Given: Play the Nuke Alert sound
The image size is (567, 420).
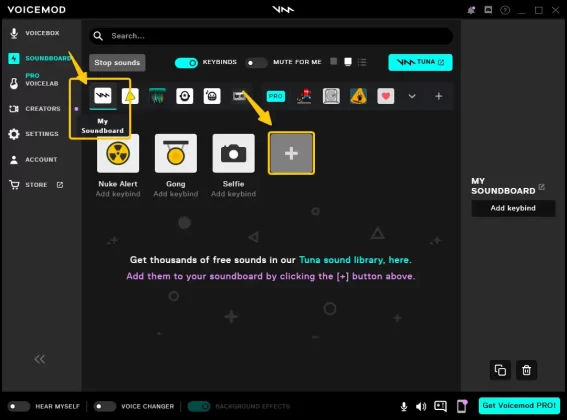Looking at the screenshot, I should [x=118, y=153].
